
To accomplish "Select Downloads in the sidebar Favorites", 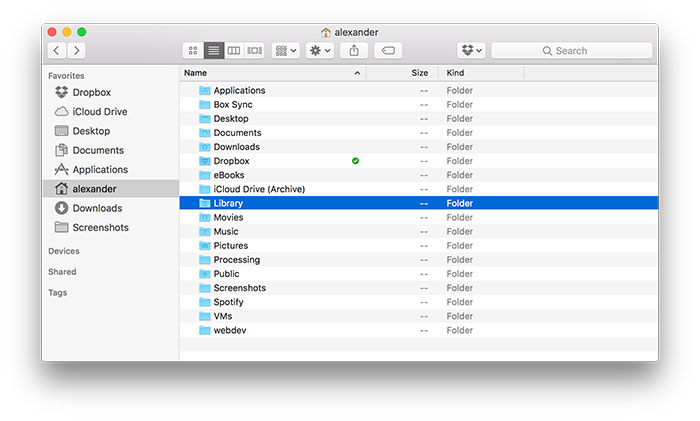I will pos(111,208).
